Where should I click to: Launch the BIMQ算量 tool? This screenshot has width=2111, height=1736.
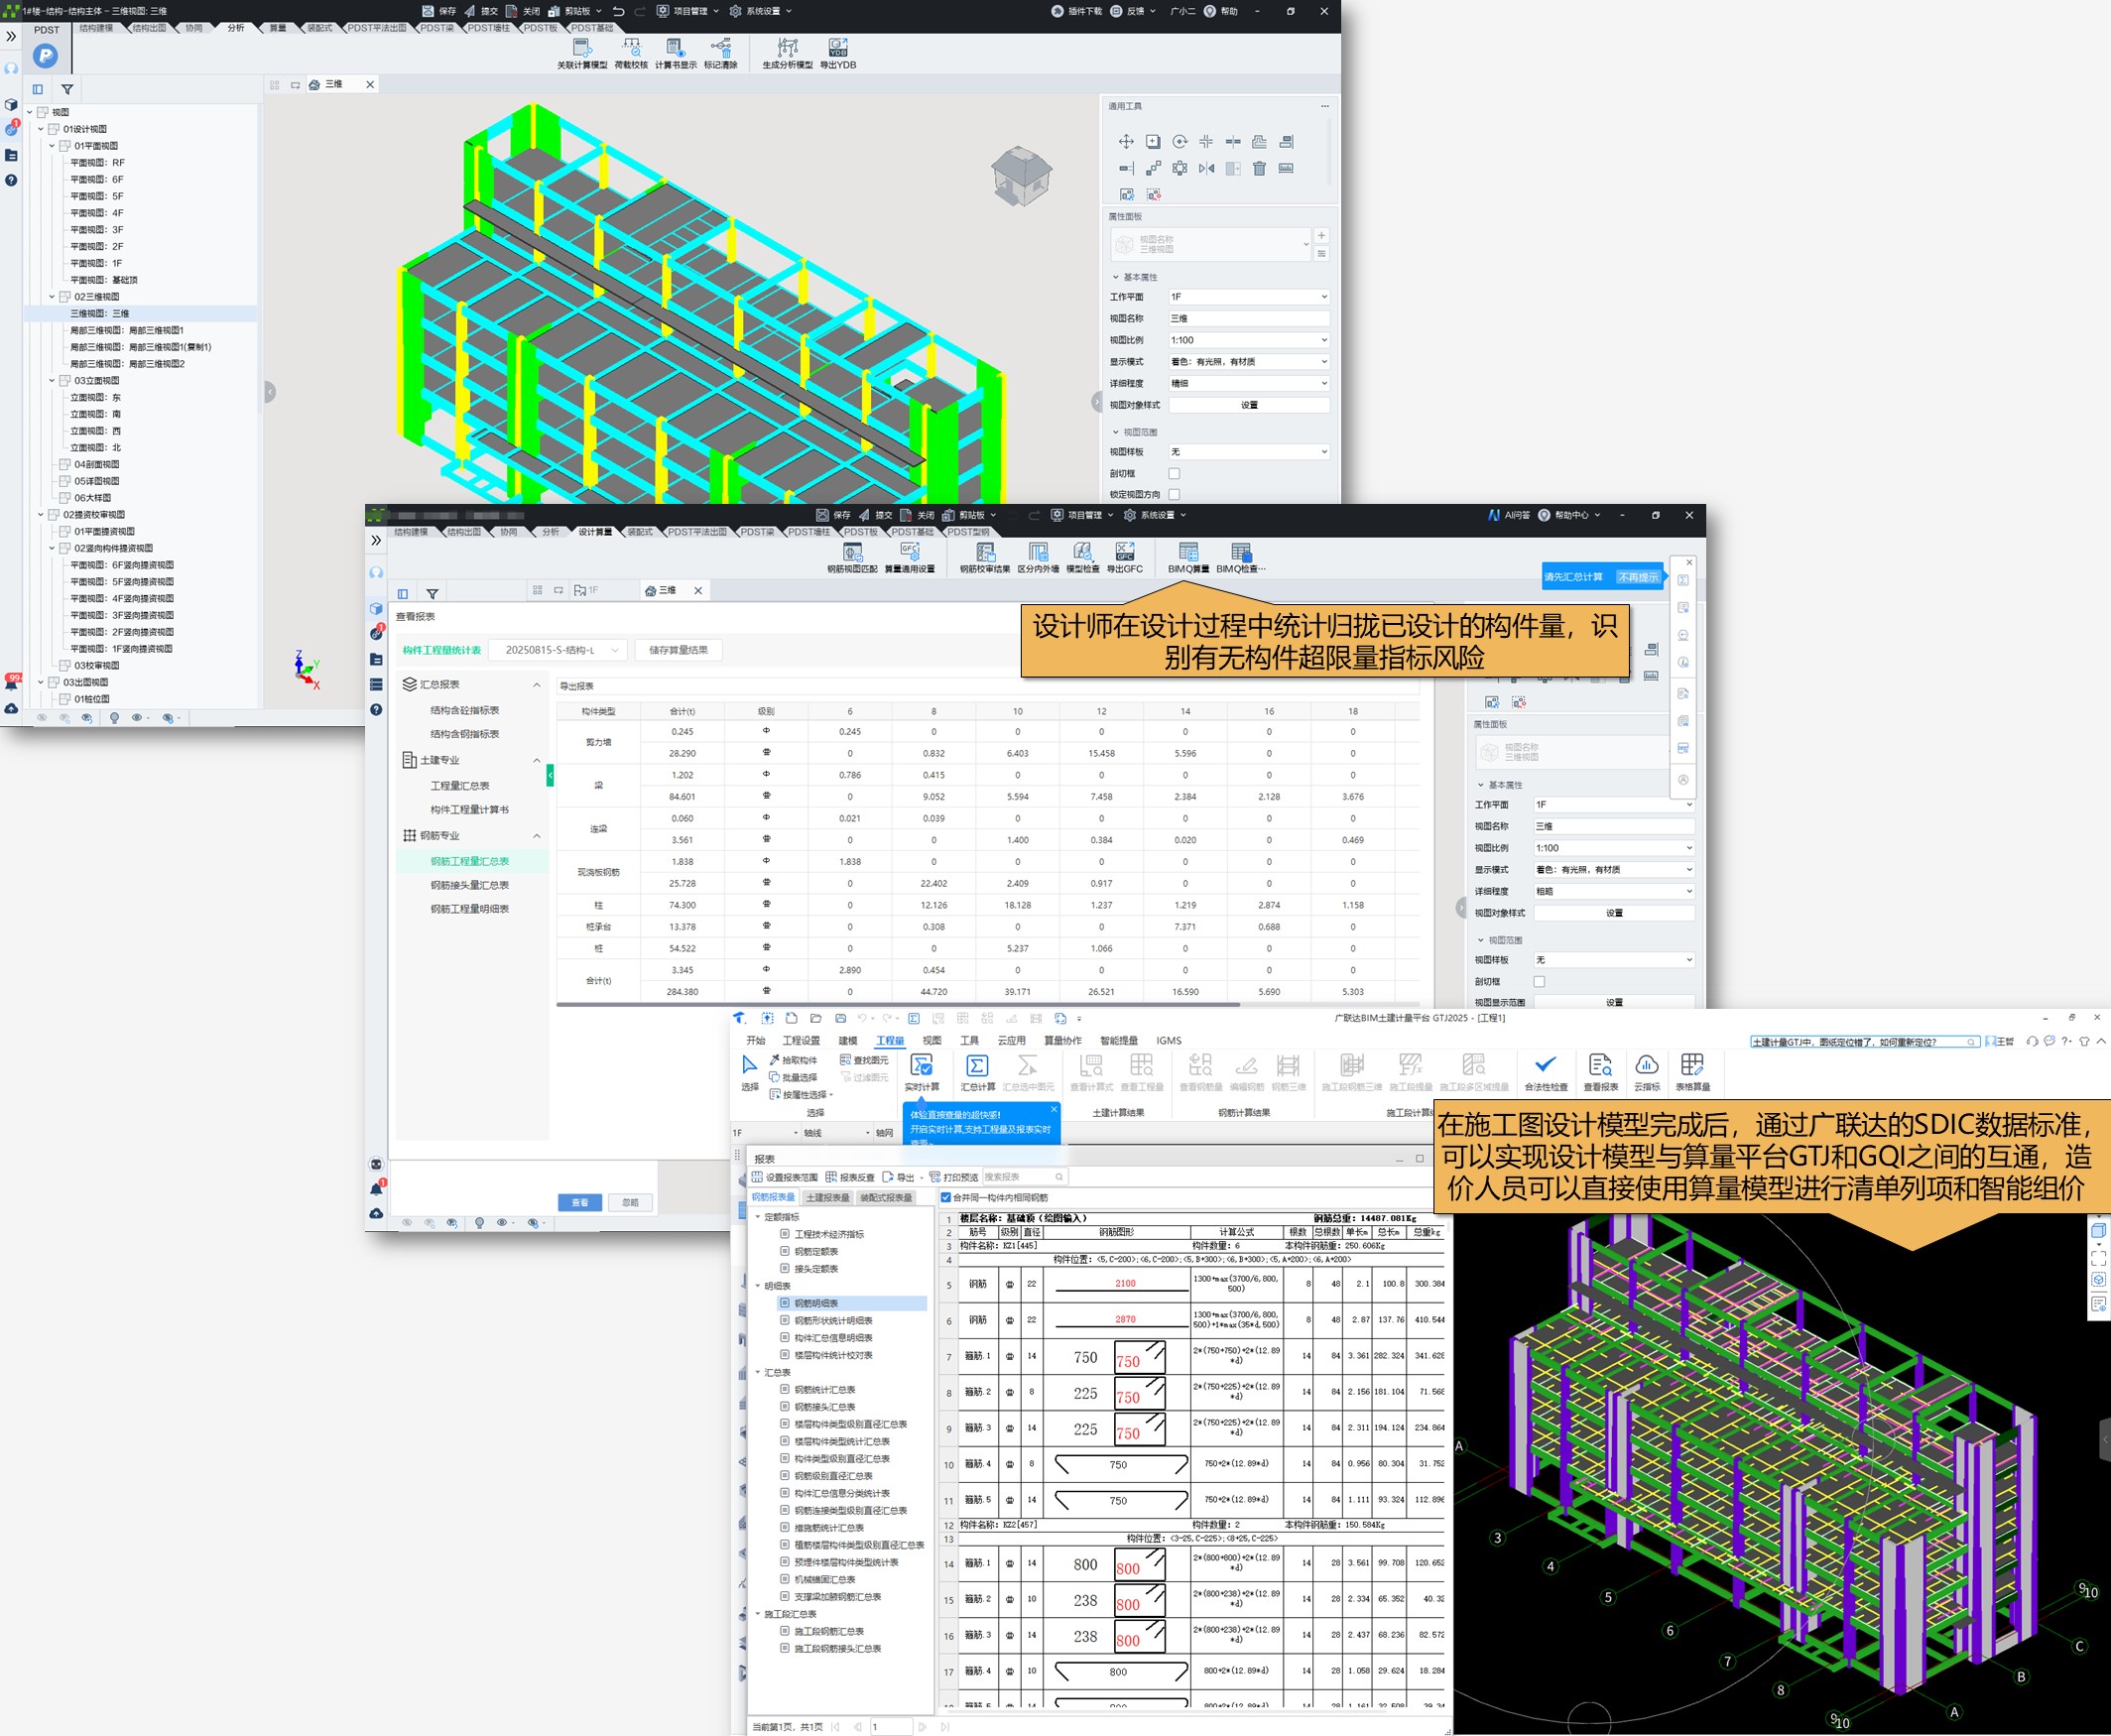pyautogui.click(x=1188, y=553)
